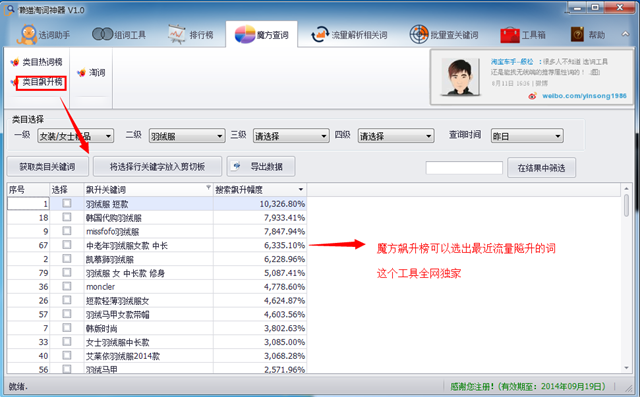This screenshot has width=640, height=397.
Task: Click the registration status 有效期至 text
Action: [528, 386]
